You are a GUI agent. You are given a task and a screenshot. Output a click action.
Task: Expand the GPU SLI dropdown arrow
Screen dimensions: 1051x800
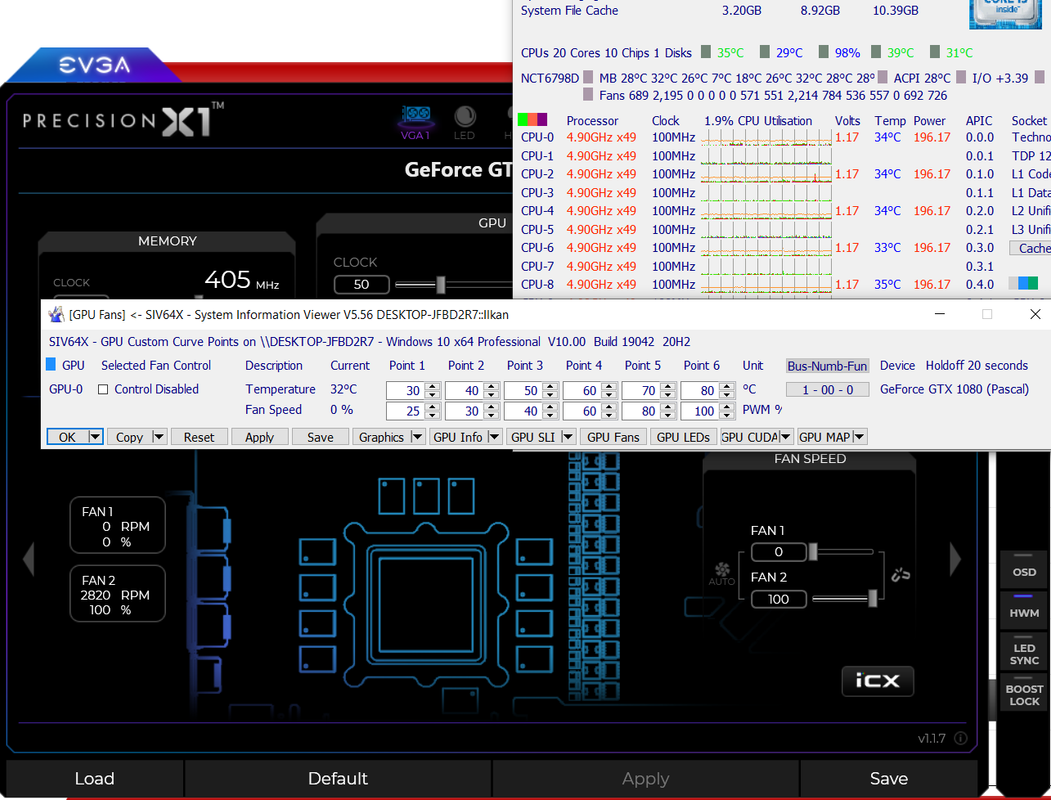568,437
